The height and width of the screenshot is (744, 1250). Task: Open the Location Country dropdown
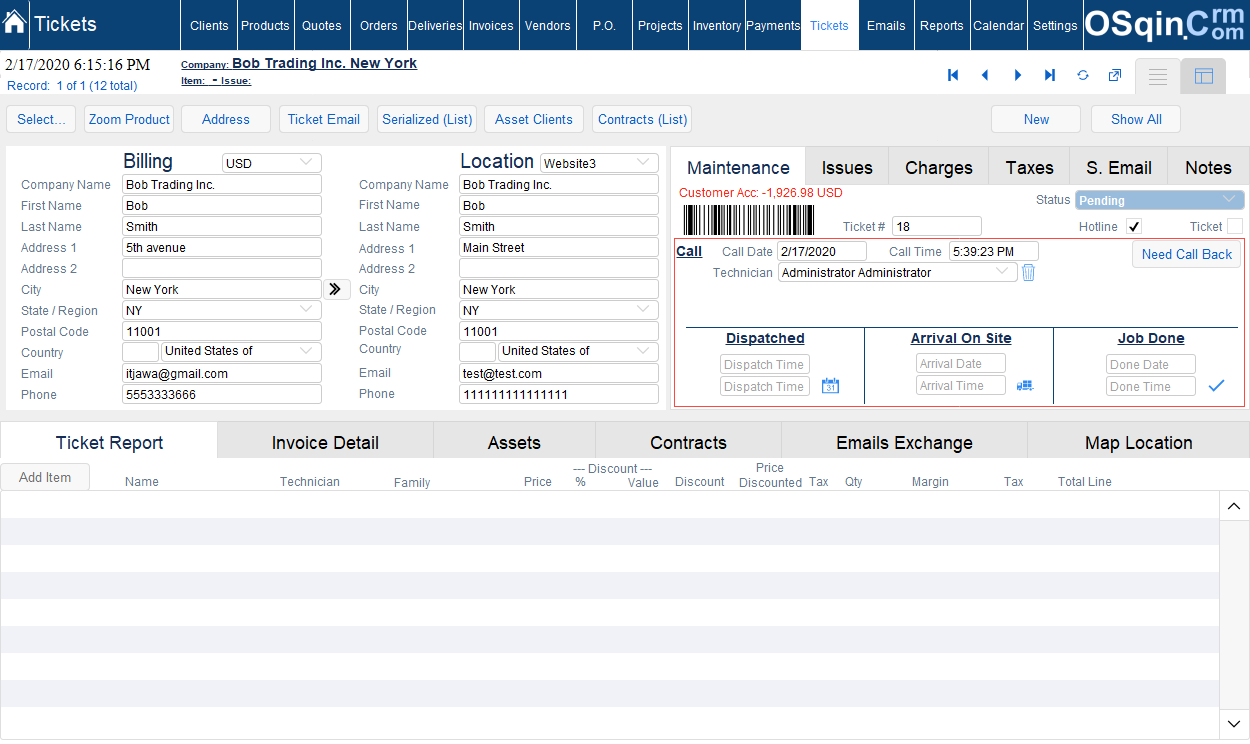578,352
